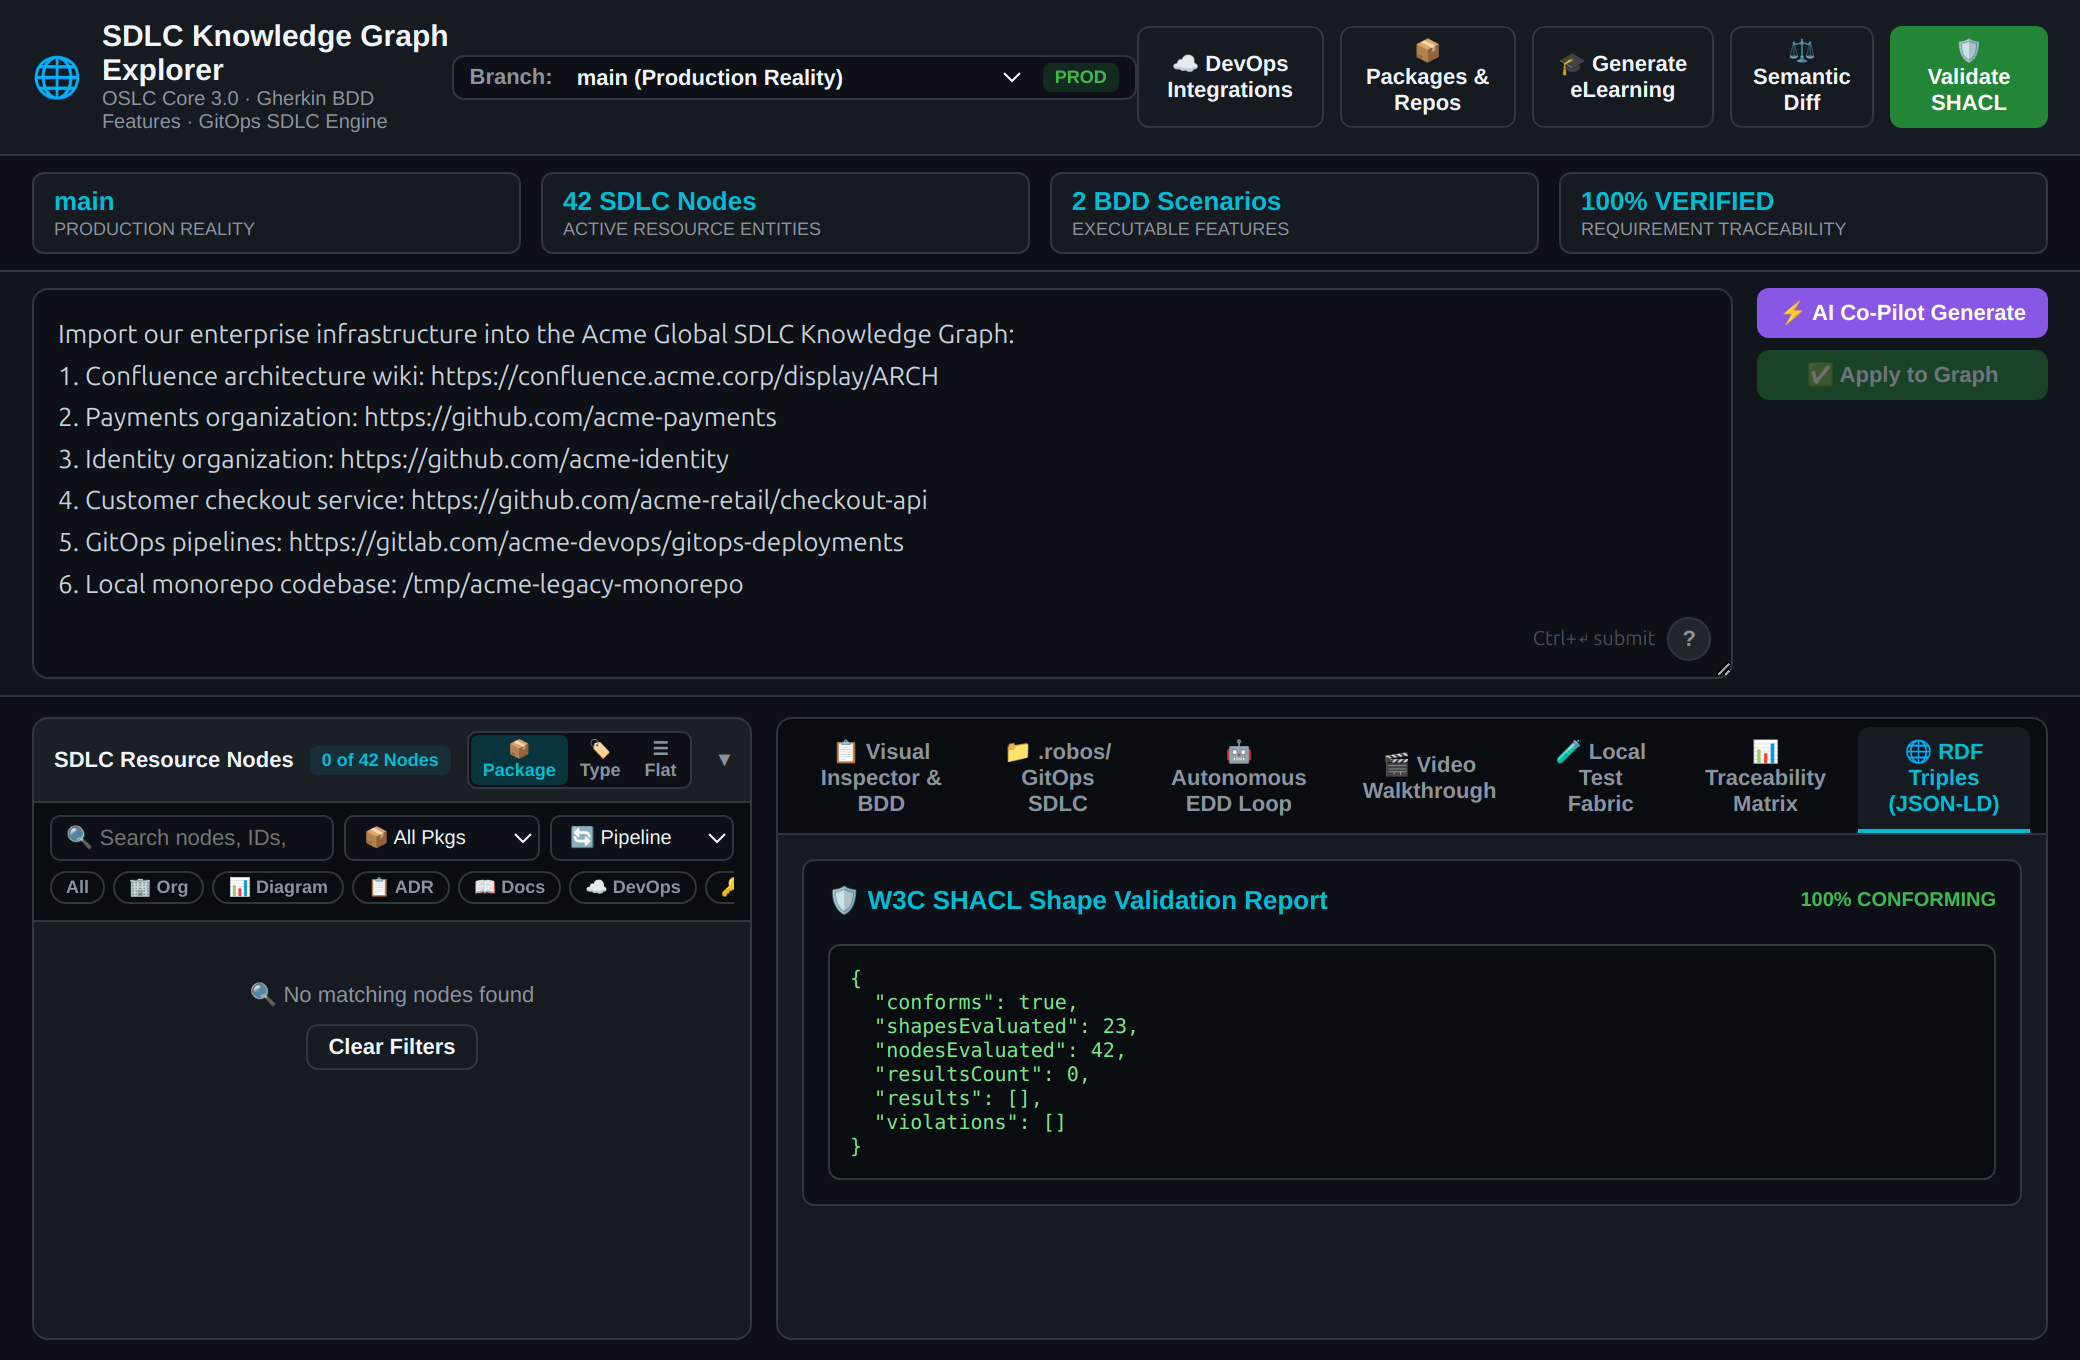
Task: Toggle the ADR filter chip
Action: point(401,887)
